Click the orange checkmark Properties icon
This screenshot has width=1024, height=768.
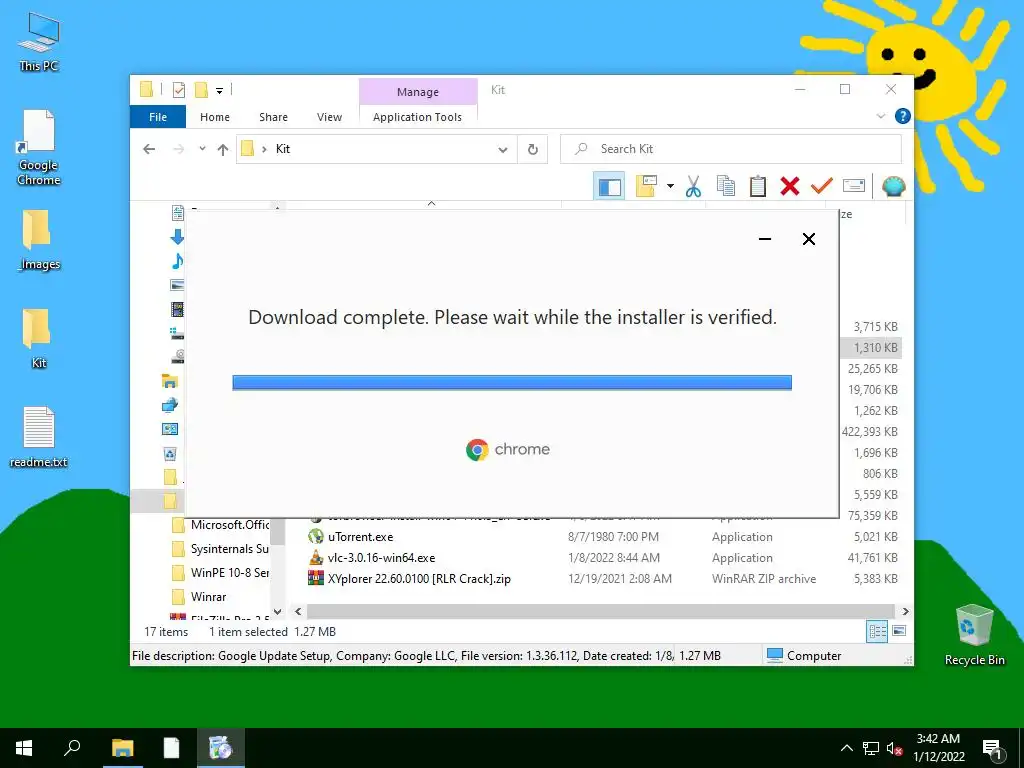tap(822, 186)
